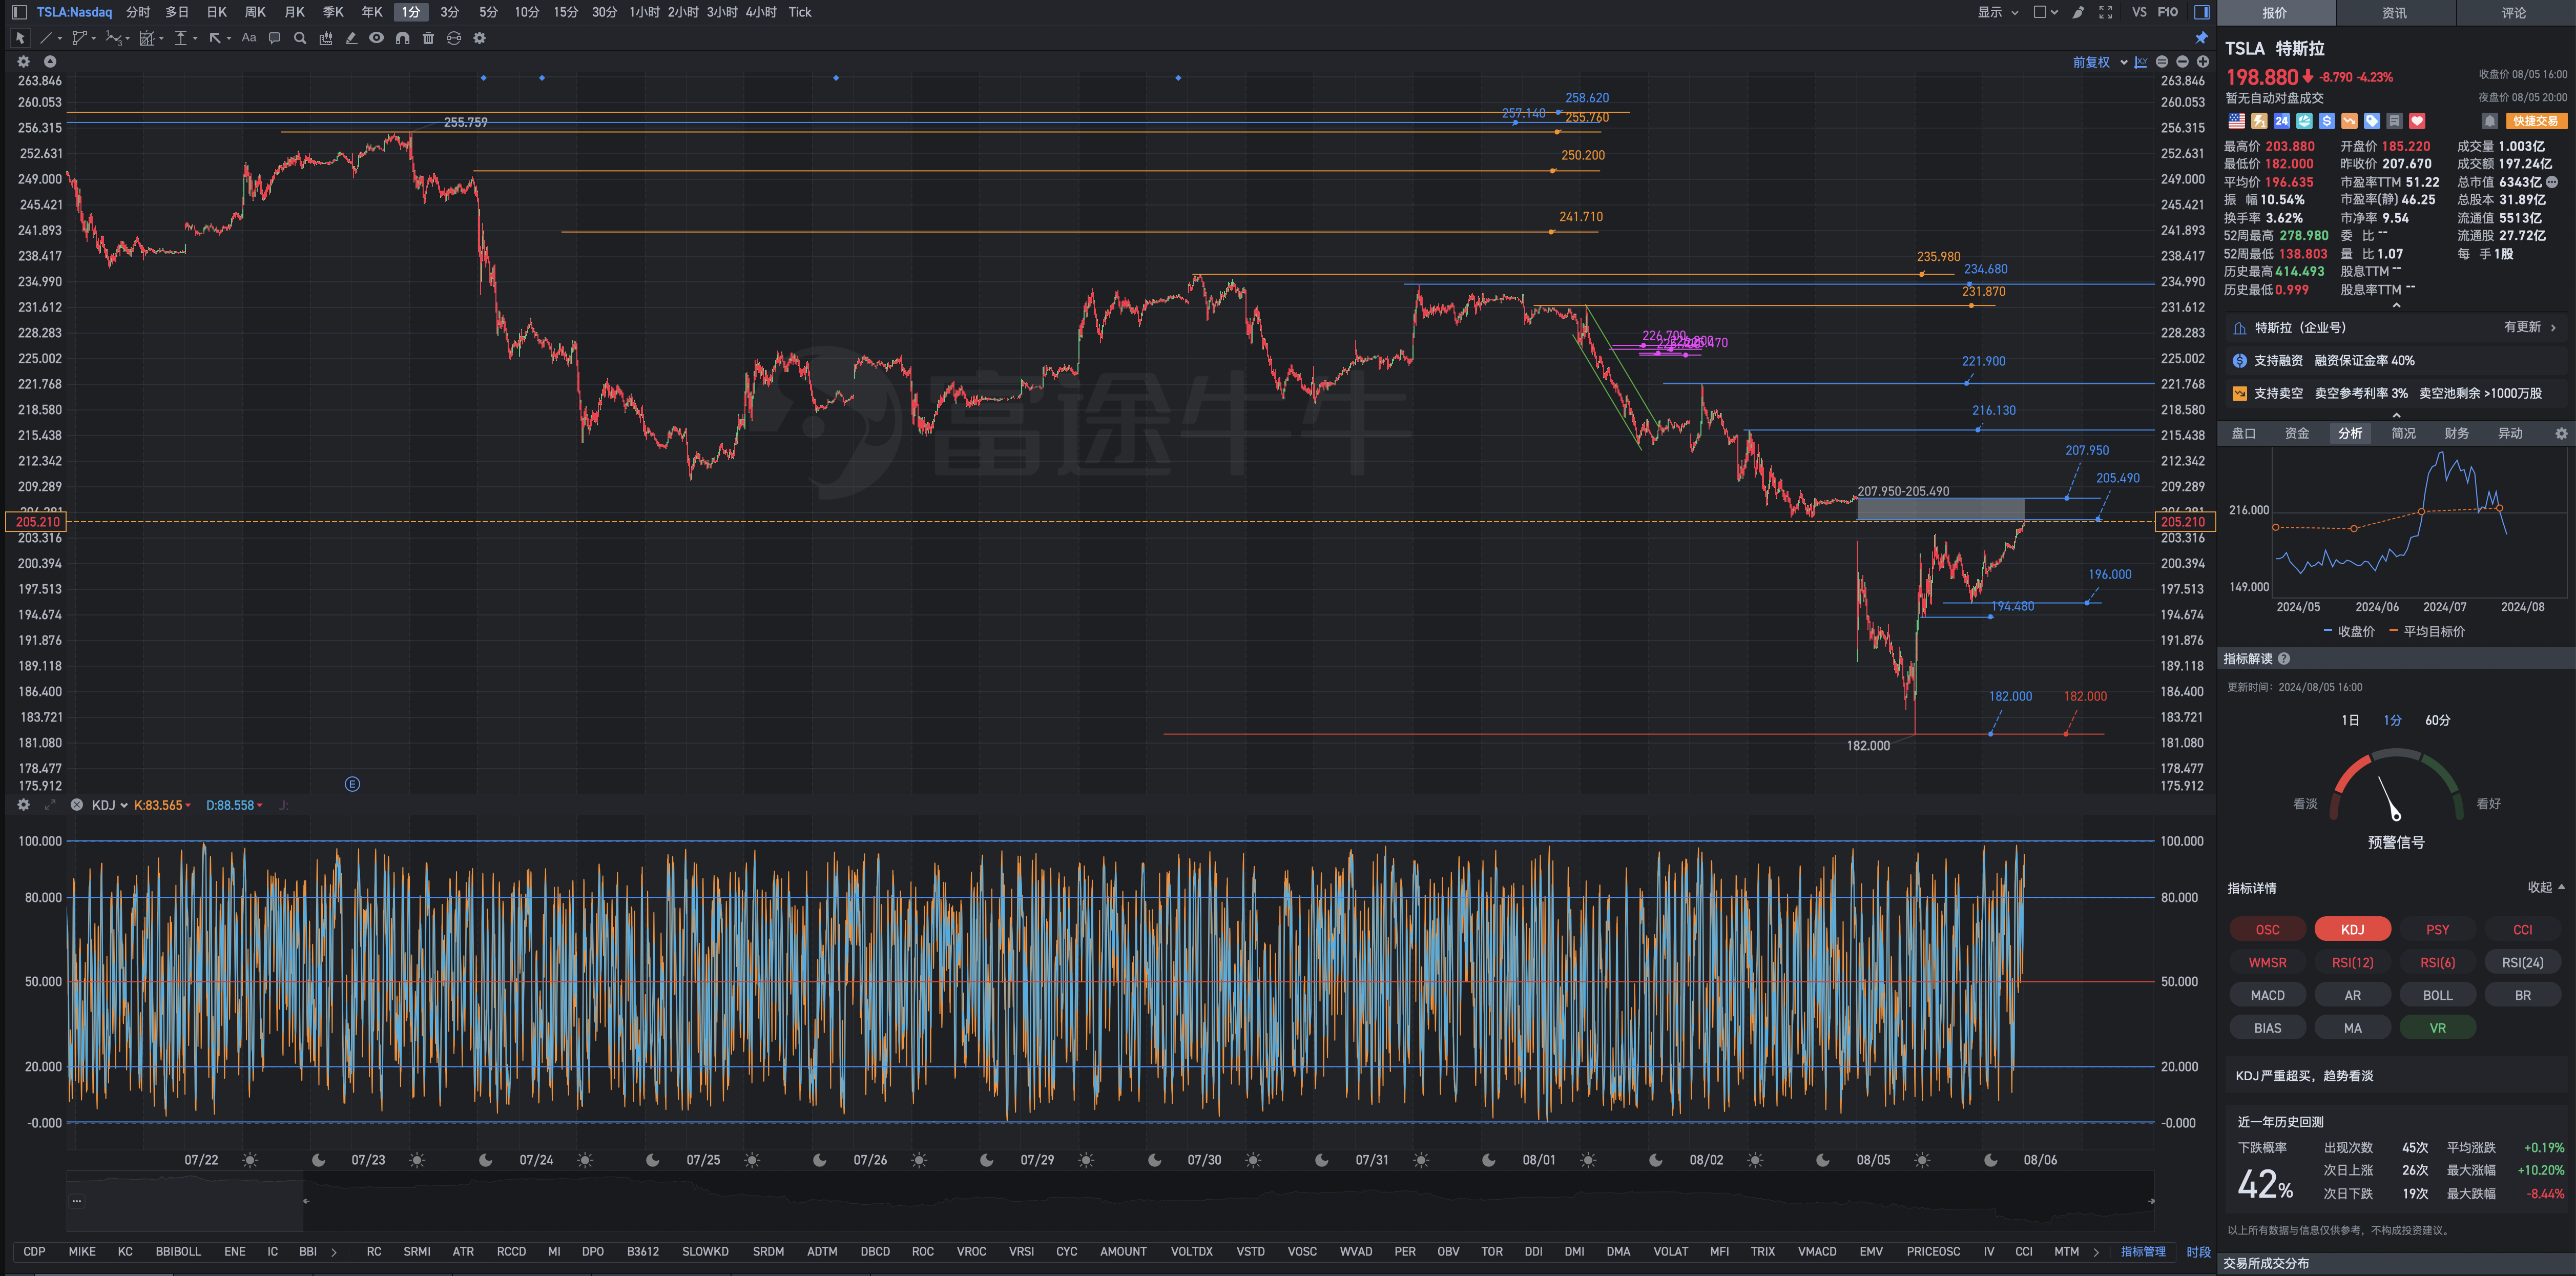Image resolution: width=2576 pixels, height=1276 pixels.
Task: Collapse main chart with up-arrow icon
Action: (50, 62)
